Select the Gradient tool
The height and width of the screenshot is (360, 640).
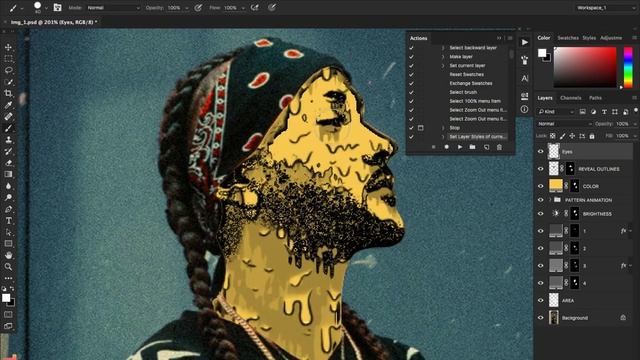pyautogui.click(x=8, y=174)
